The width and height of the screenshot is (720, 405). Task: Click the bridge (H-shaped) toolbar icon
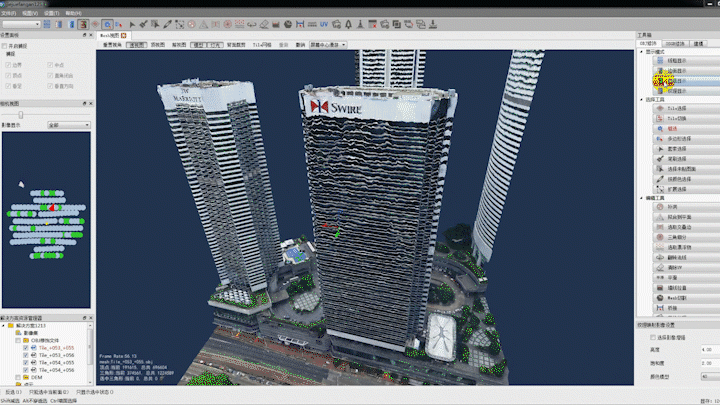(x=300, y=24)
